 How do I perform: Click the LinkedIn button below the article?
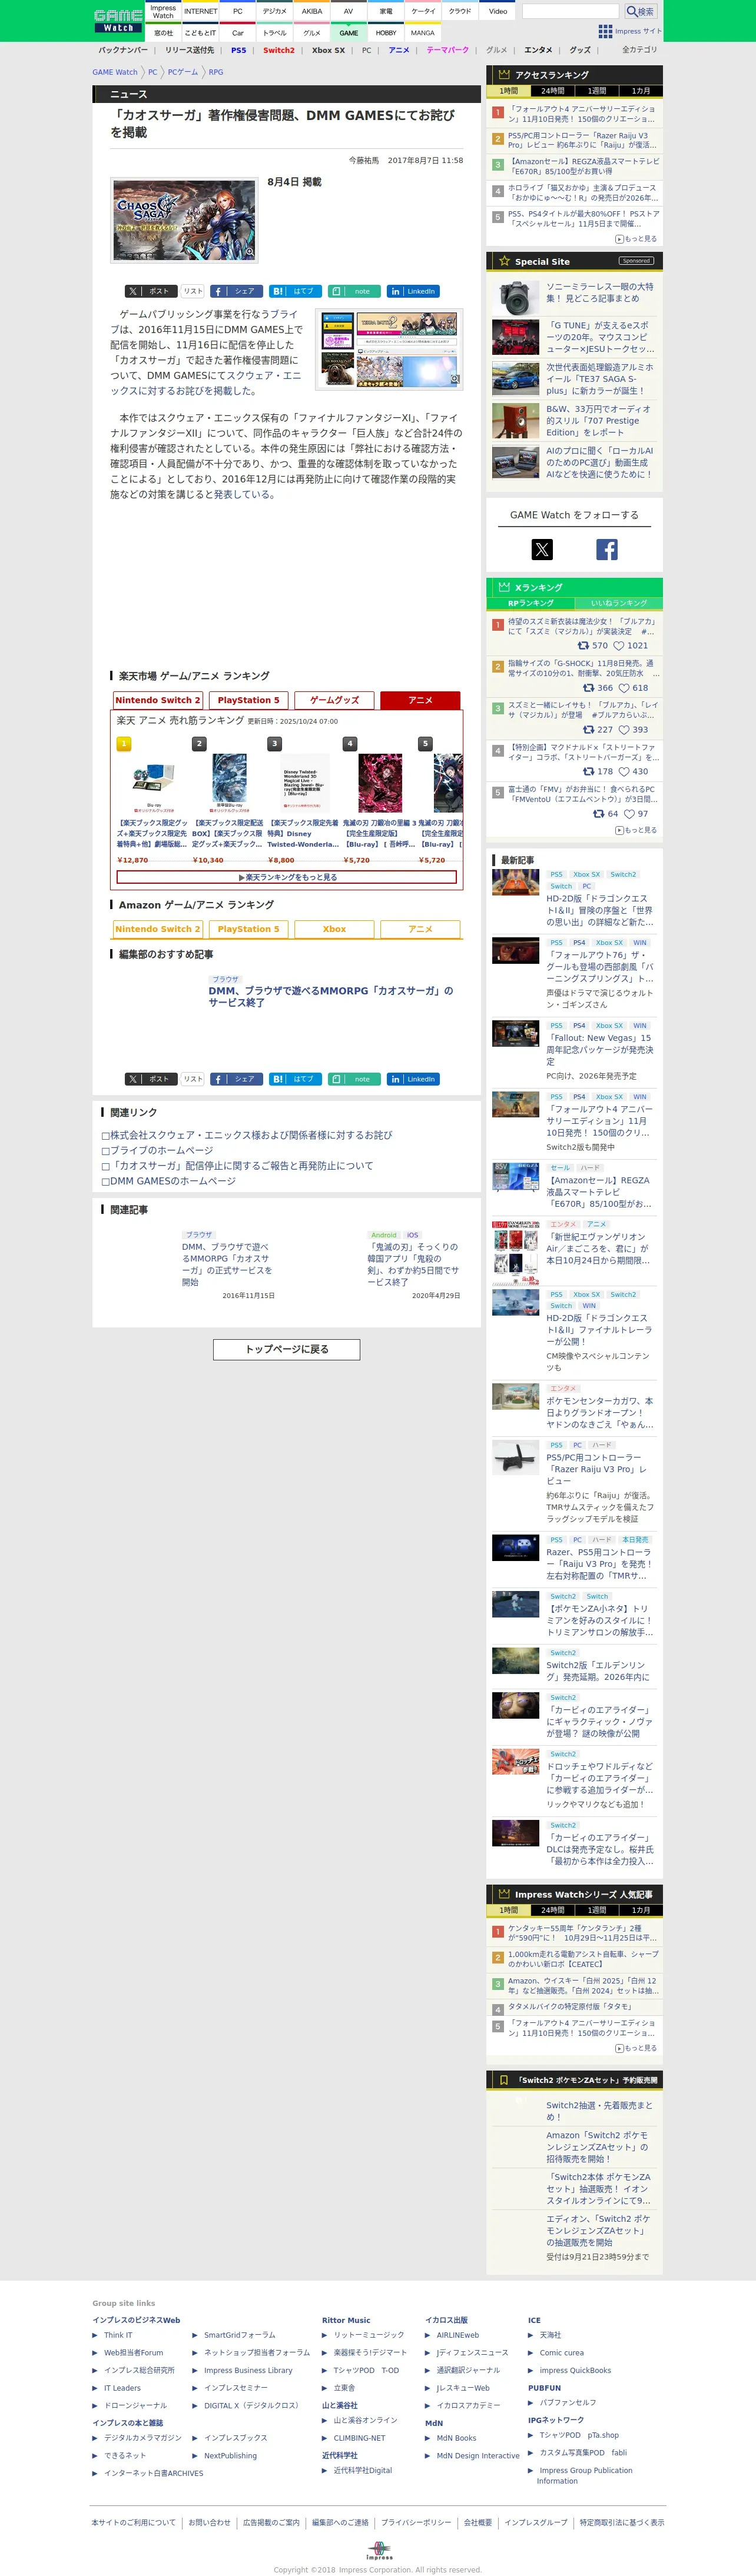click(413, 1079)
